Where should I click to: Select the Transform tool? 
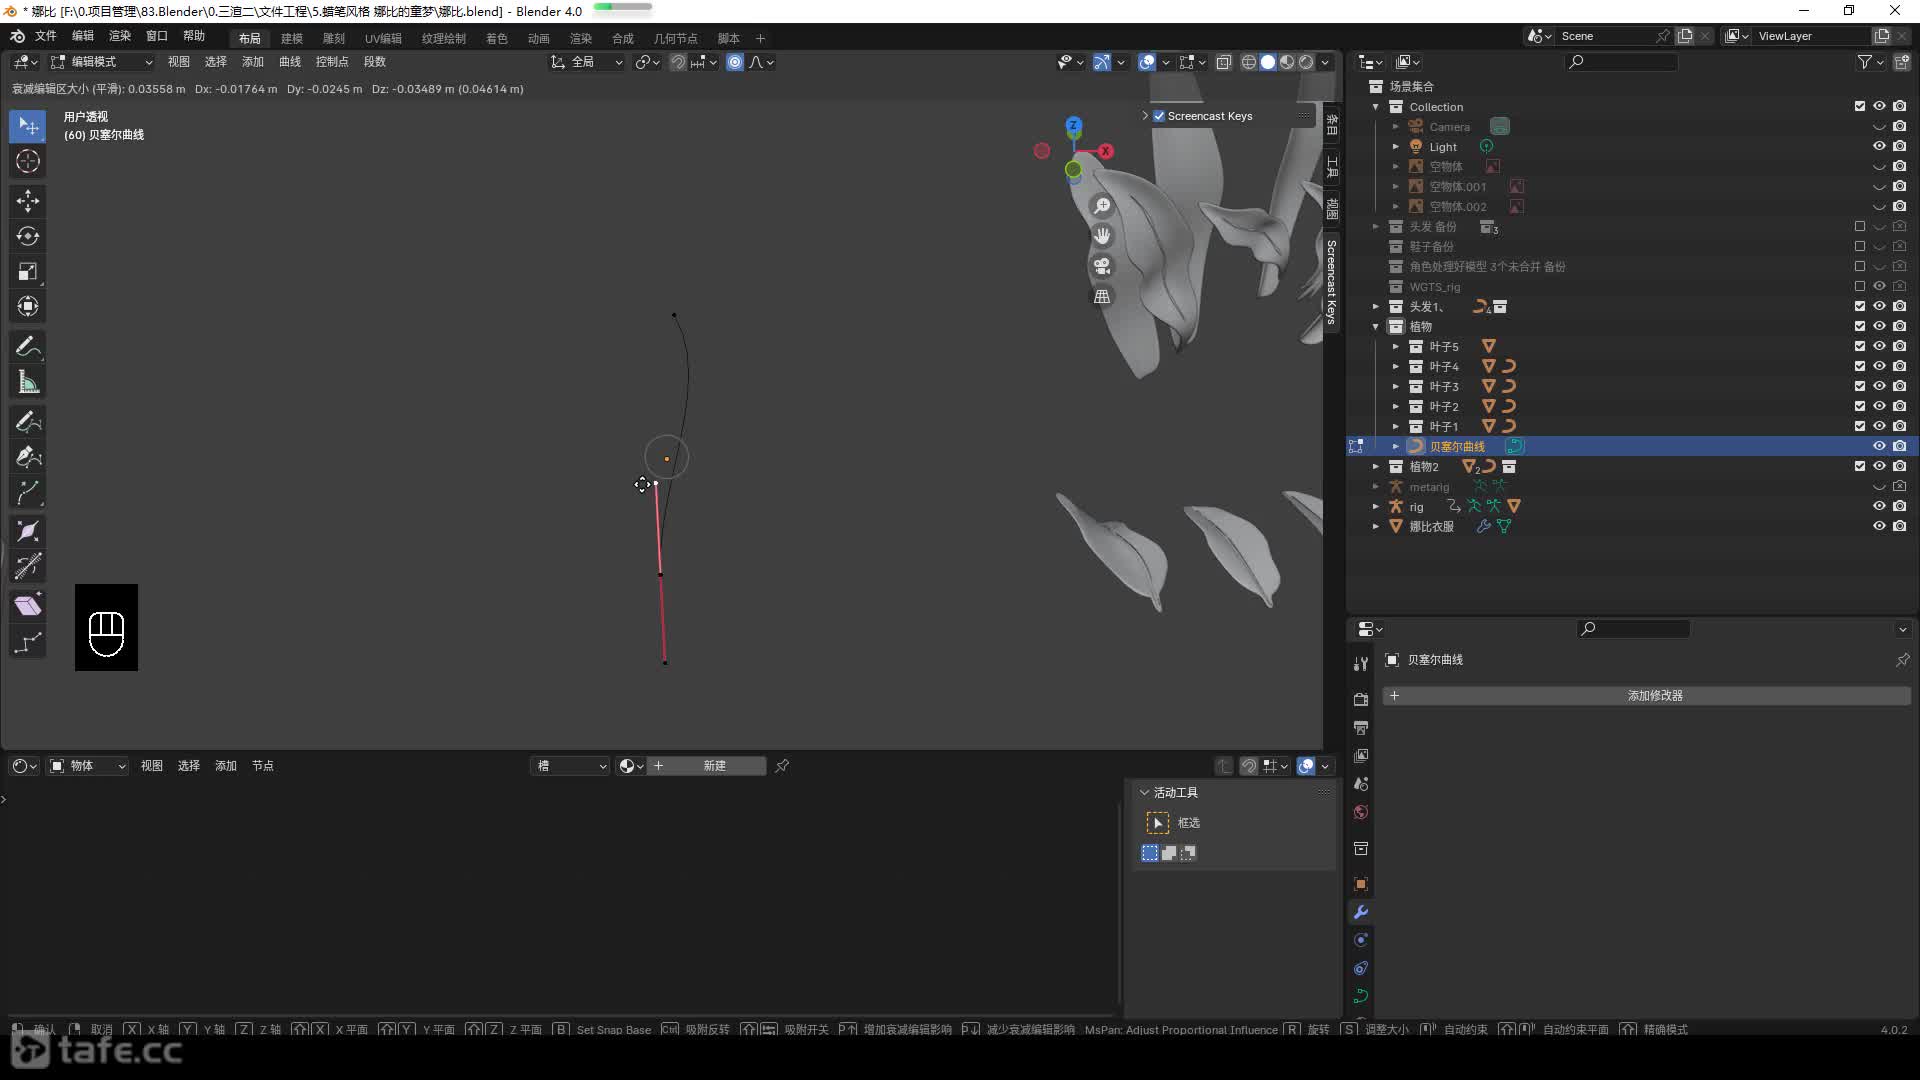click(28, 306)
